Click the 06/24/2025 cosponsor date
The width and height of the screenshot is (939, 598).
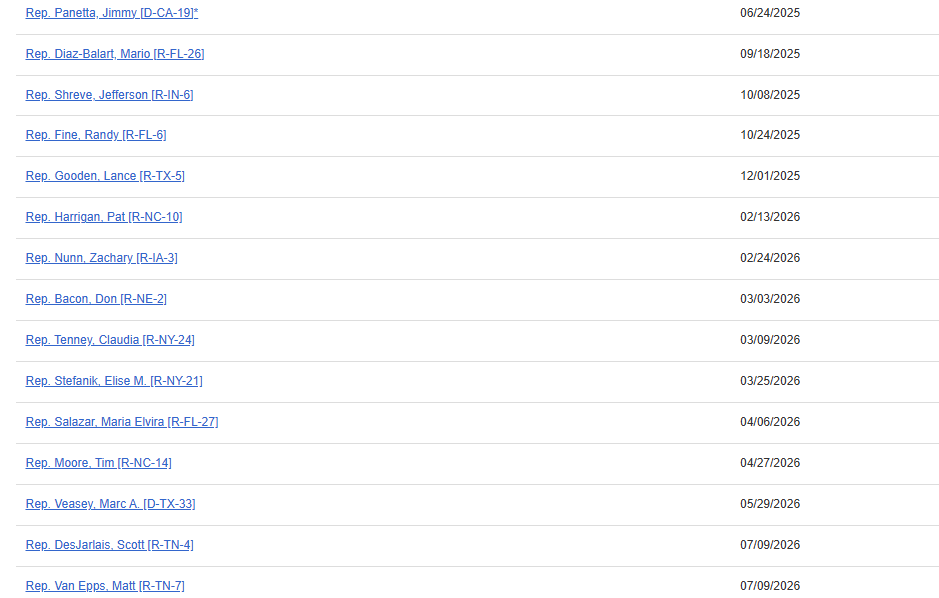770,13
